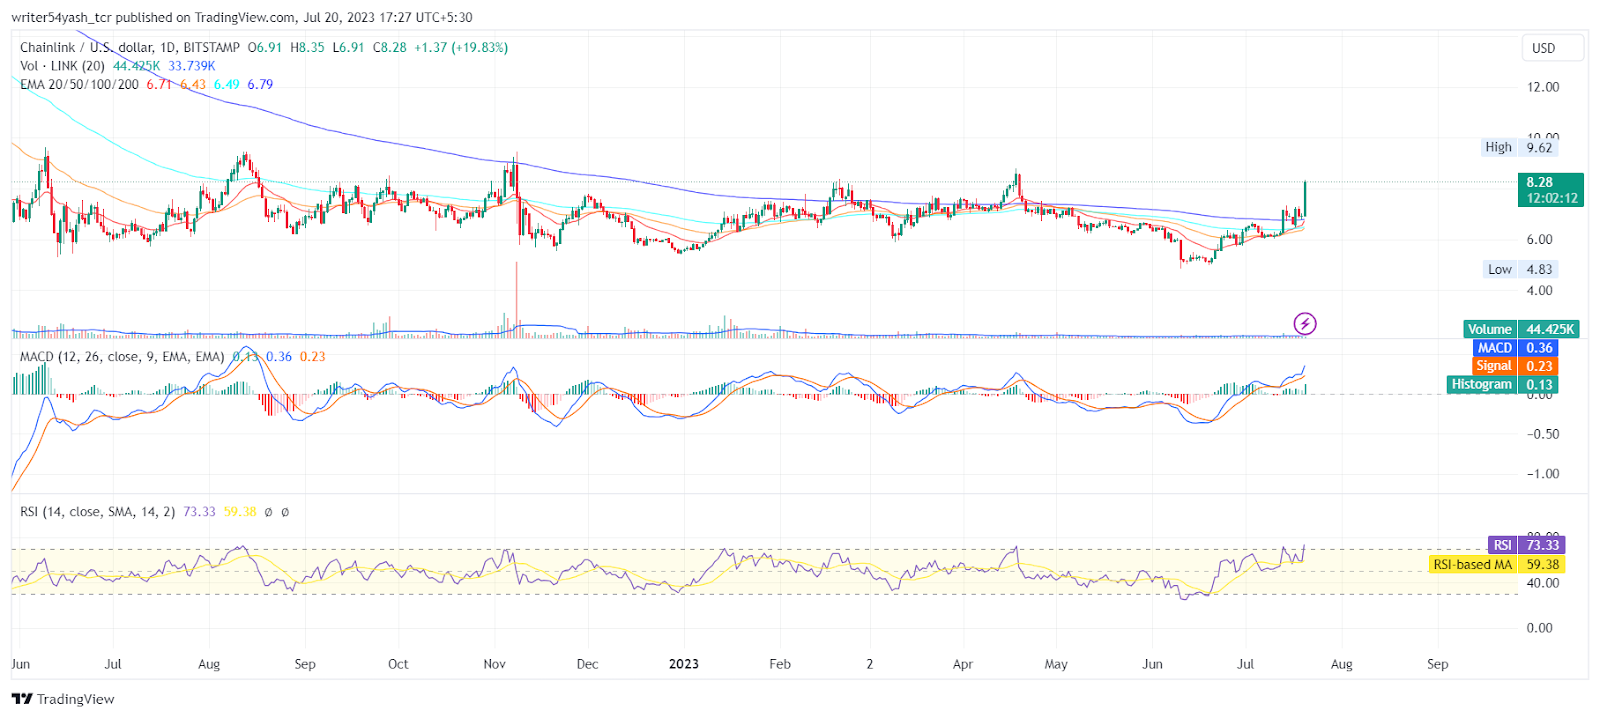
Task: Click the 2023 label on time axis
Action: pyautogui.click(x=684, y=664)
